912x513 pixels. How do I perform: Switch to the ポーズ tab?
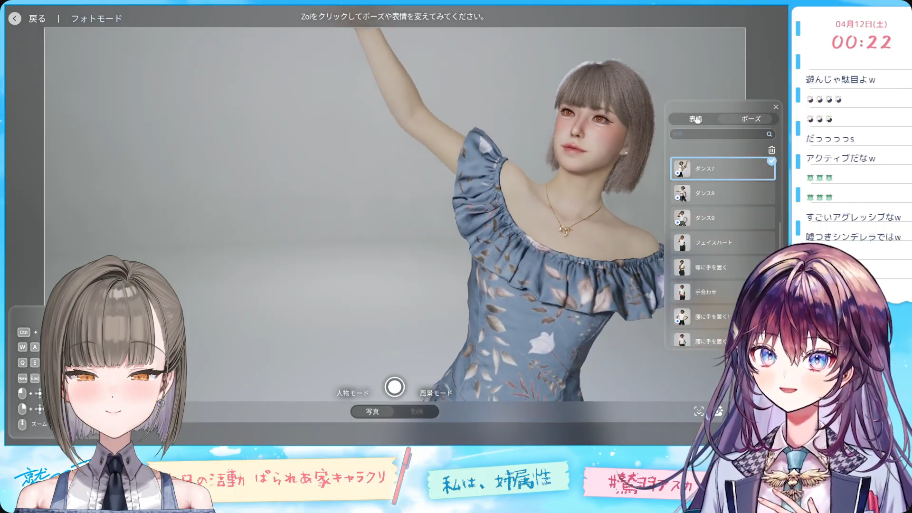(750, 119)
